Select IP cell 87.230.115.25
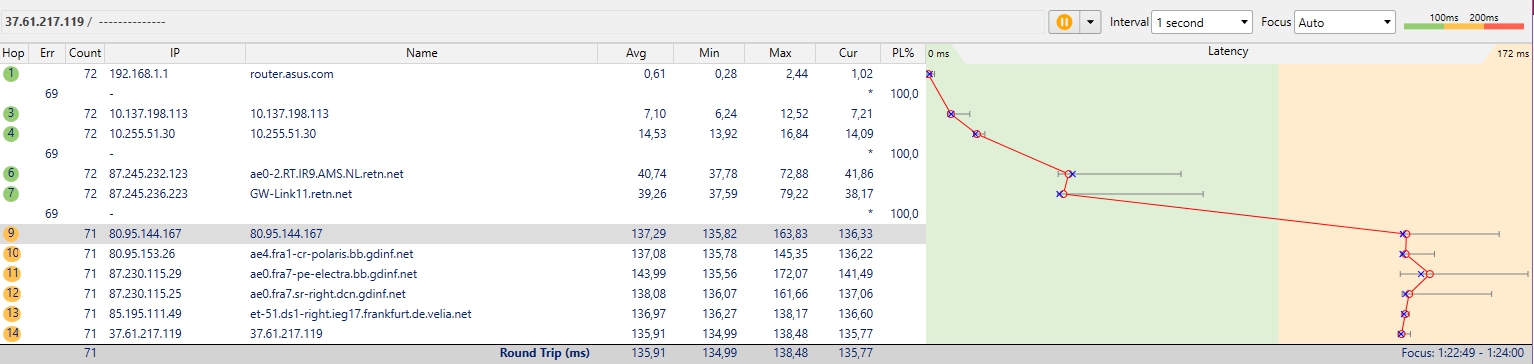Image resolution: width=1534 pixels, height=364 pixels. tap(146, 294)
